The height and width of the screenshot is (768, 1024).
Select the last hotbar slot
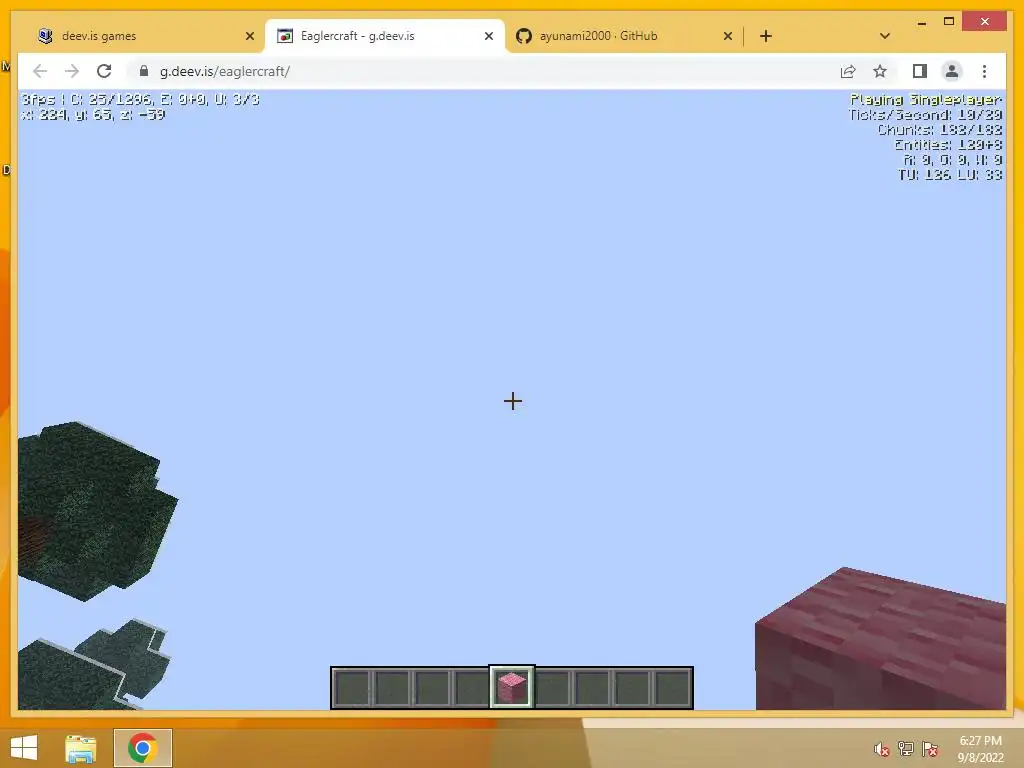672,688
